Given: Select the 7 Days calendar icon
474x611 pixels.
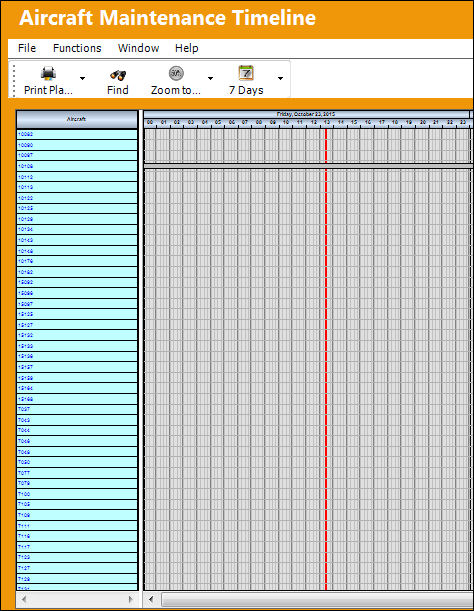Looking at the screenshot, I should coord(246,73).
